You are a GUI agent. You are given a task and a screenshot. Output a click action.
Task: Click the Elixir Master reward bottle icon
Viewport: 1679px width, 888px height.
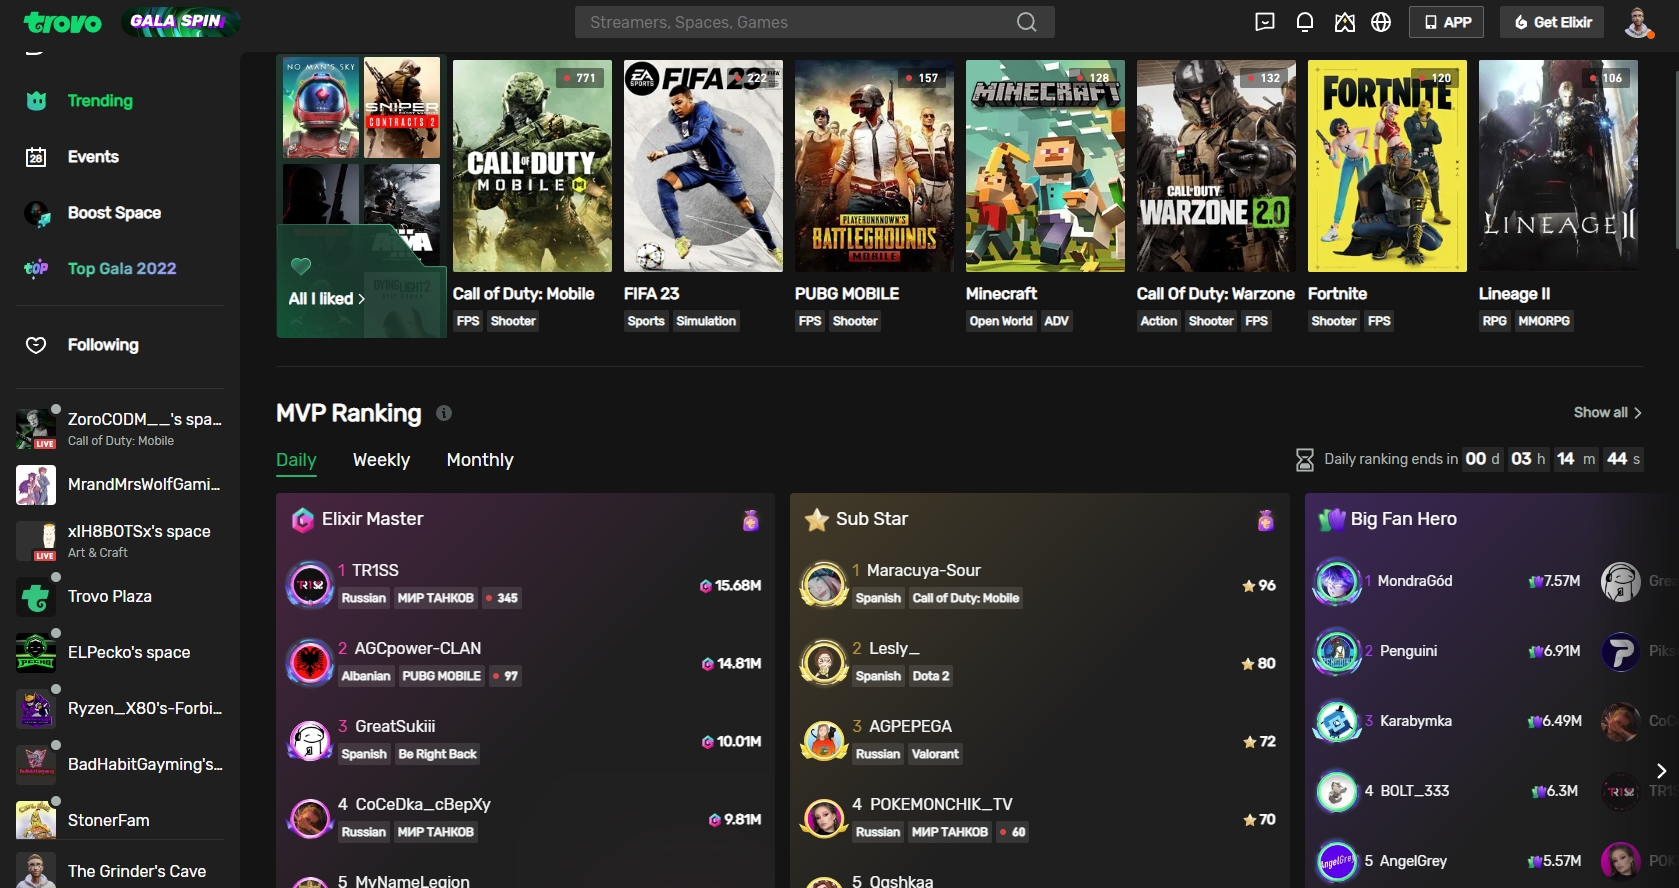(x=751, y=520)
